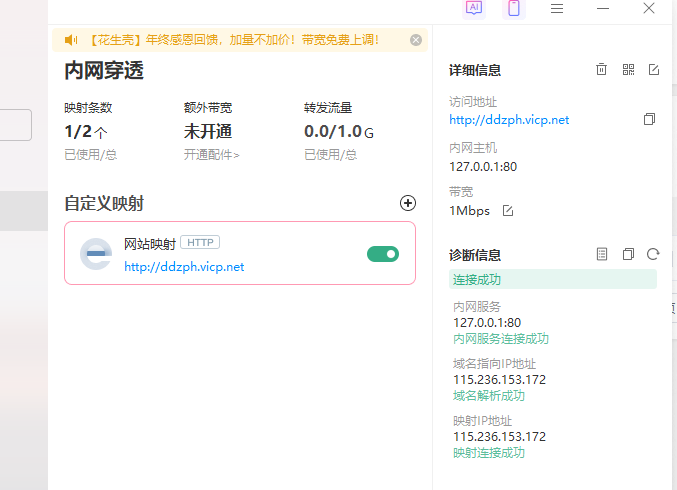Viewport: 677px width, 490px height.
Task: Copy the access address http://ddzph.vicp.net
Action: (x=649, y=120)
